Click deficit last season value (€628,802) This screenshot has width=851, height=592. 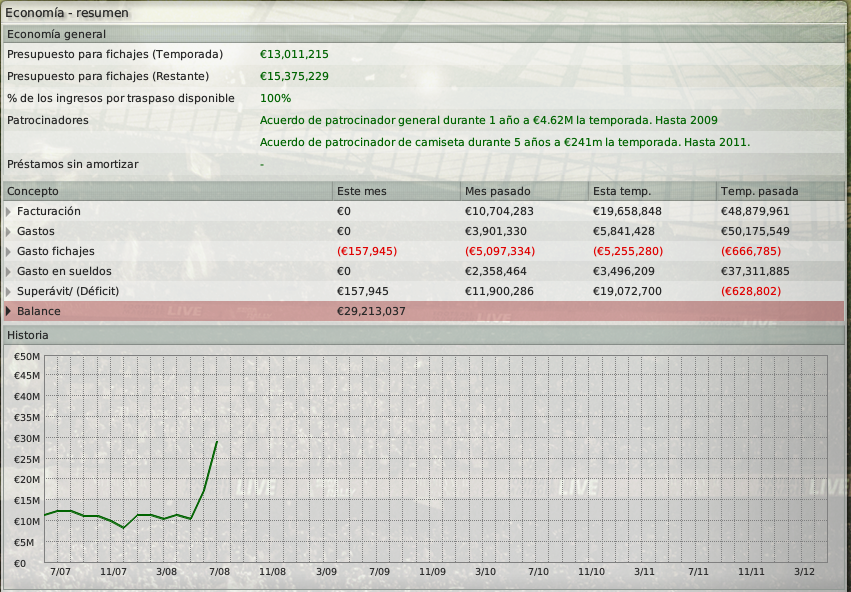coord(751,292)
